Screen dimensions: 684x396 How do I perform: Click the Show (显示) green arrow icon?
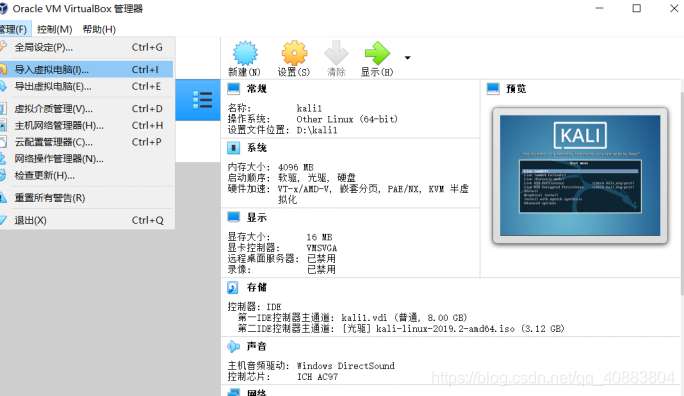coord(377,53)
